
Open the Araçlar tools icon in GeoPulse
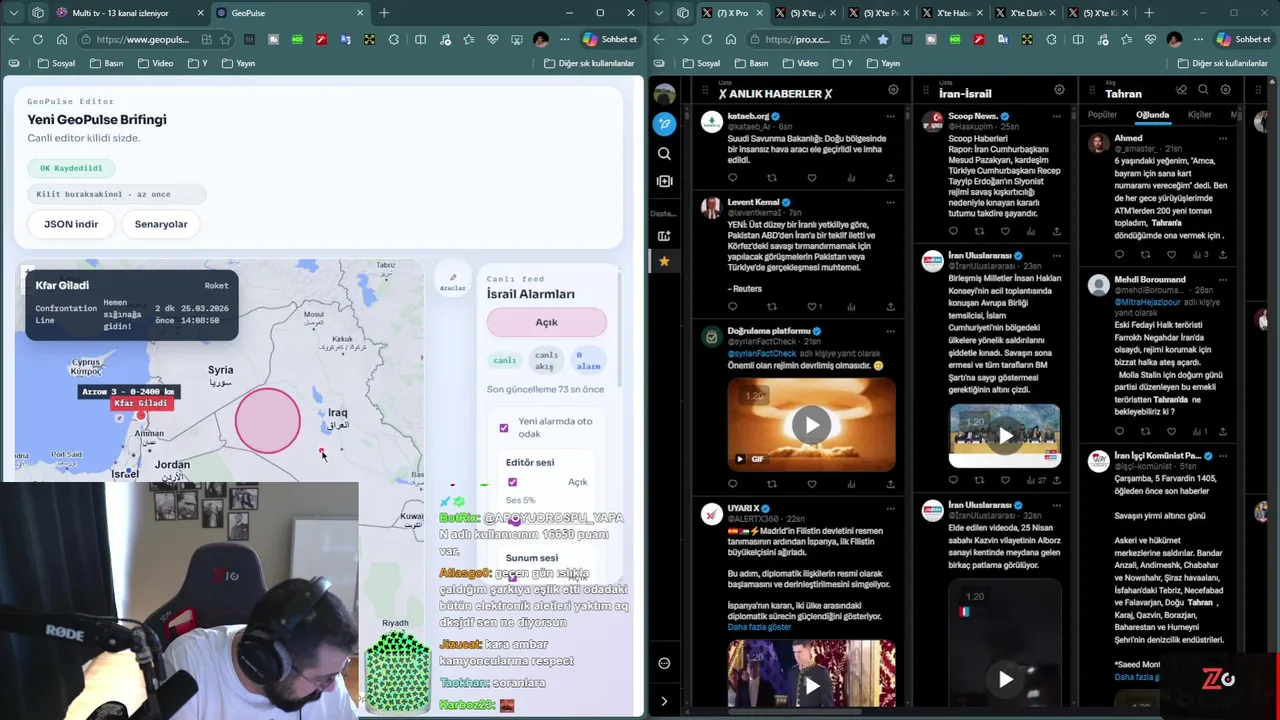453,281
